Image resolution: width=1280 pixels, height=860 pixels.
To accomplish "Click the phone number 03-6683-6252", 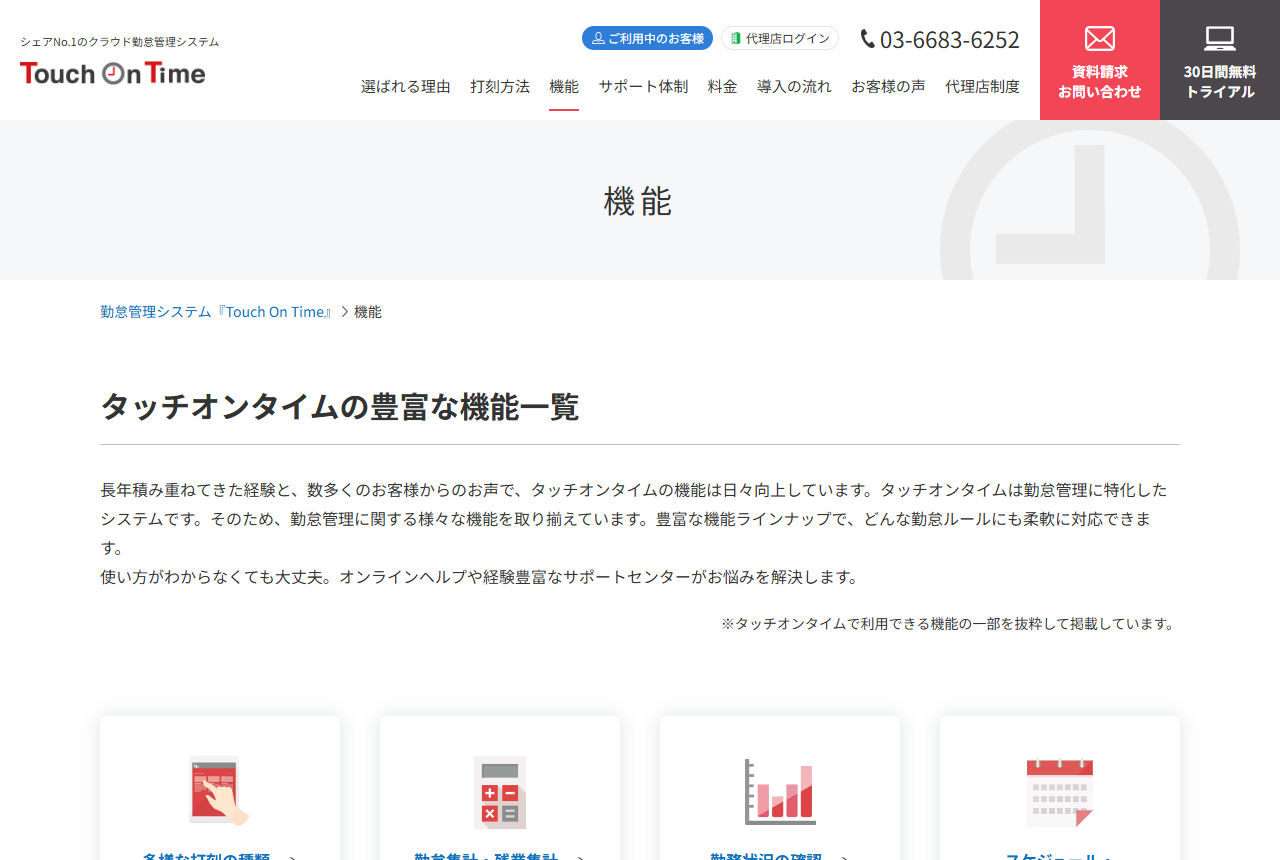I will tap(949, 40).
